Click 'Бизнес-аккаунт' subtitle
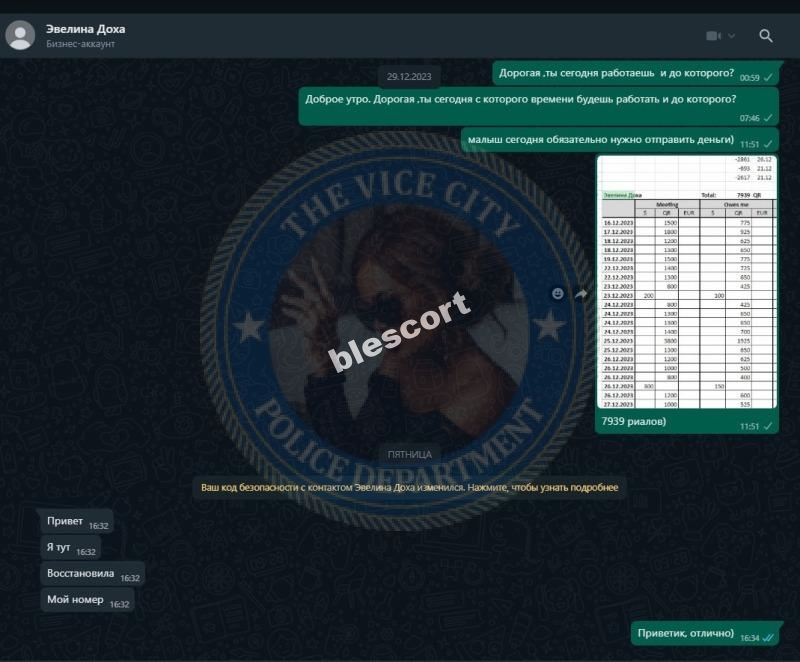This screenshot has width=800, height=662. pyautogui.click(x=81, y=44)
